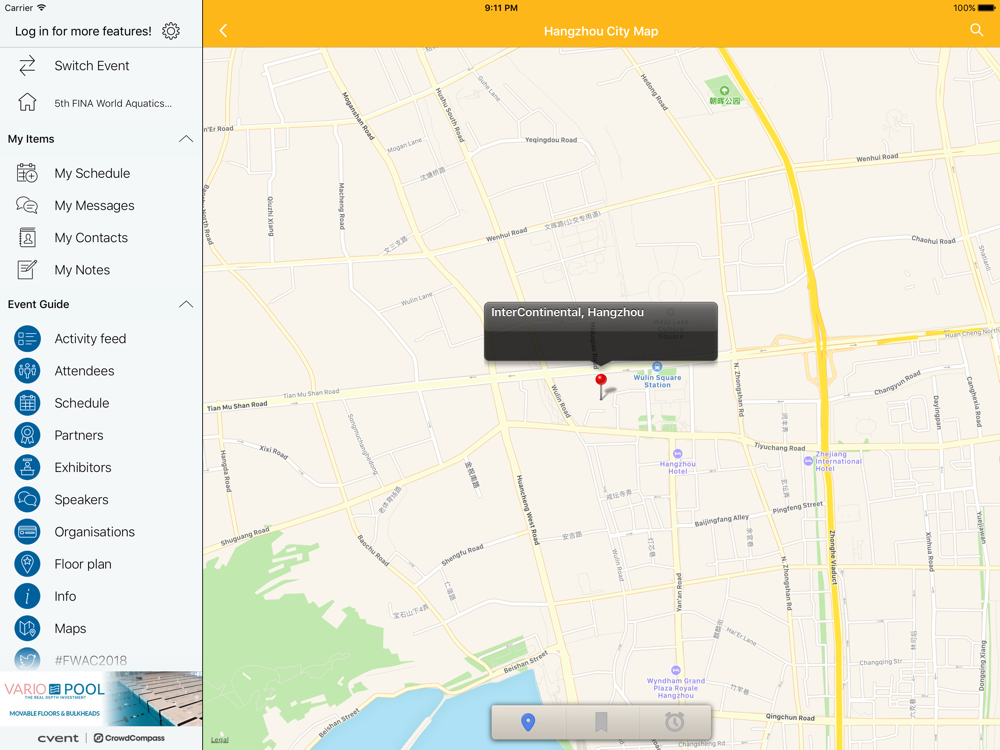Collapse the My Items section
The height and width of the screenshot is (750, 1000).
[185, 139]
